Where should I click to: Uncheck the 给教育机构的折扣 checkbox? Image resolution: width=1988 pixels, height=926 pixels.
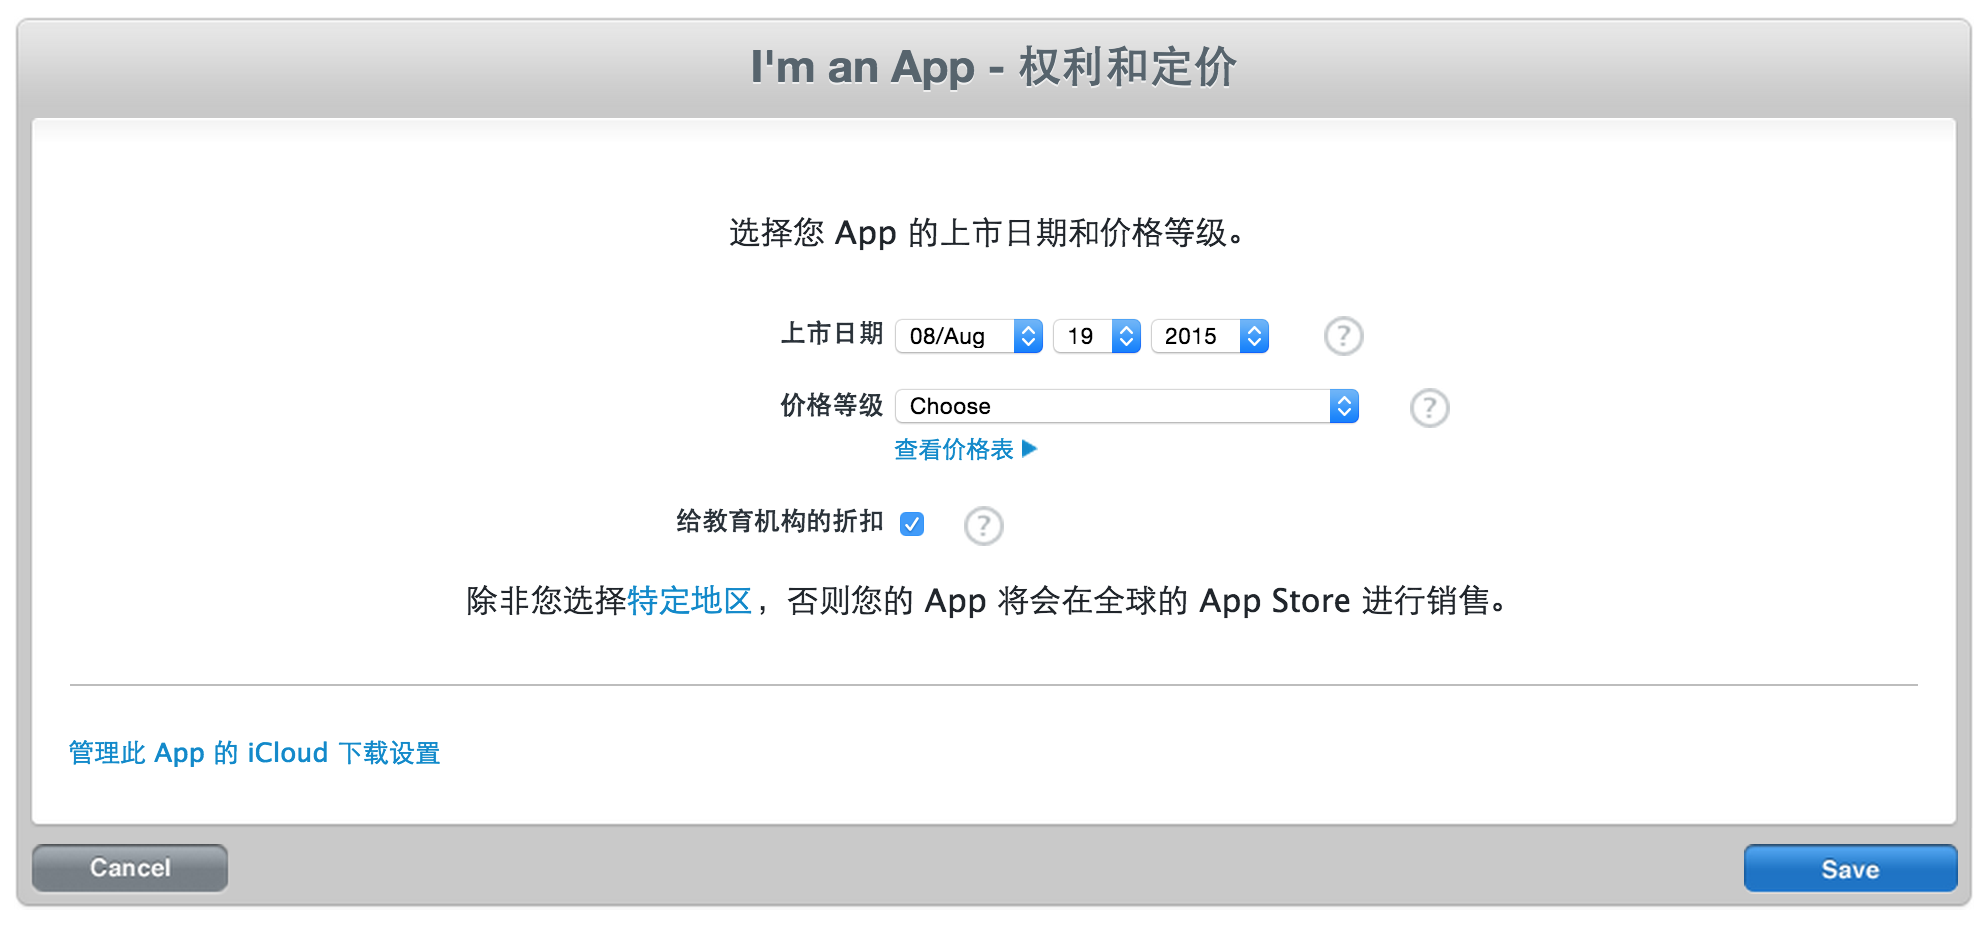coord(912,524)
